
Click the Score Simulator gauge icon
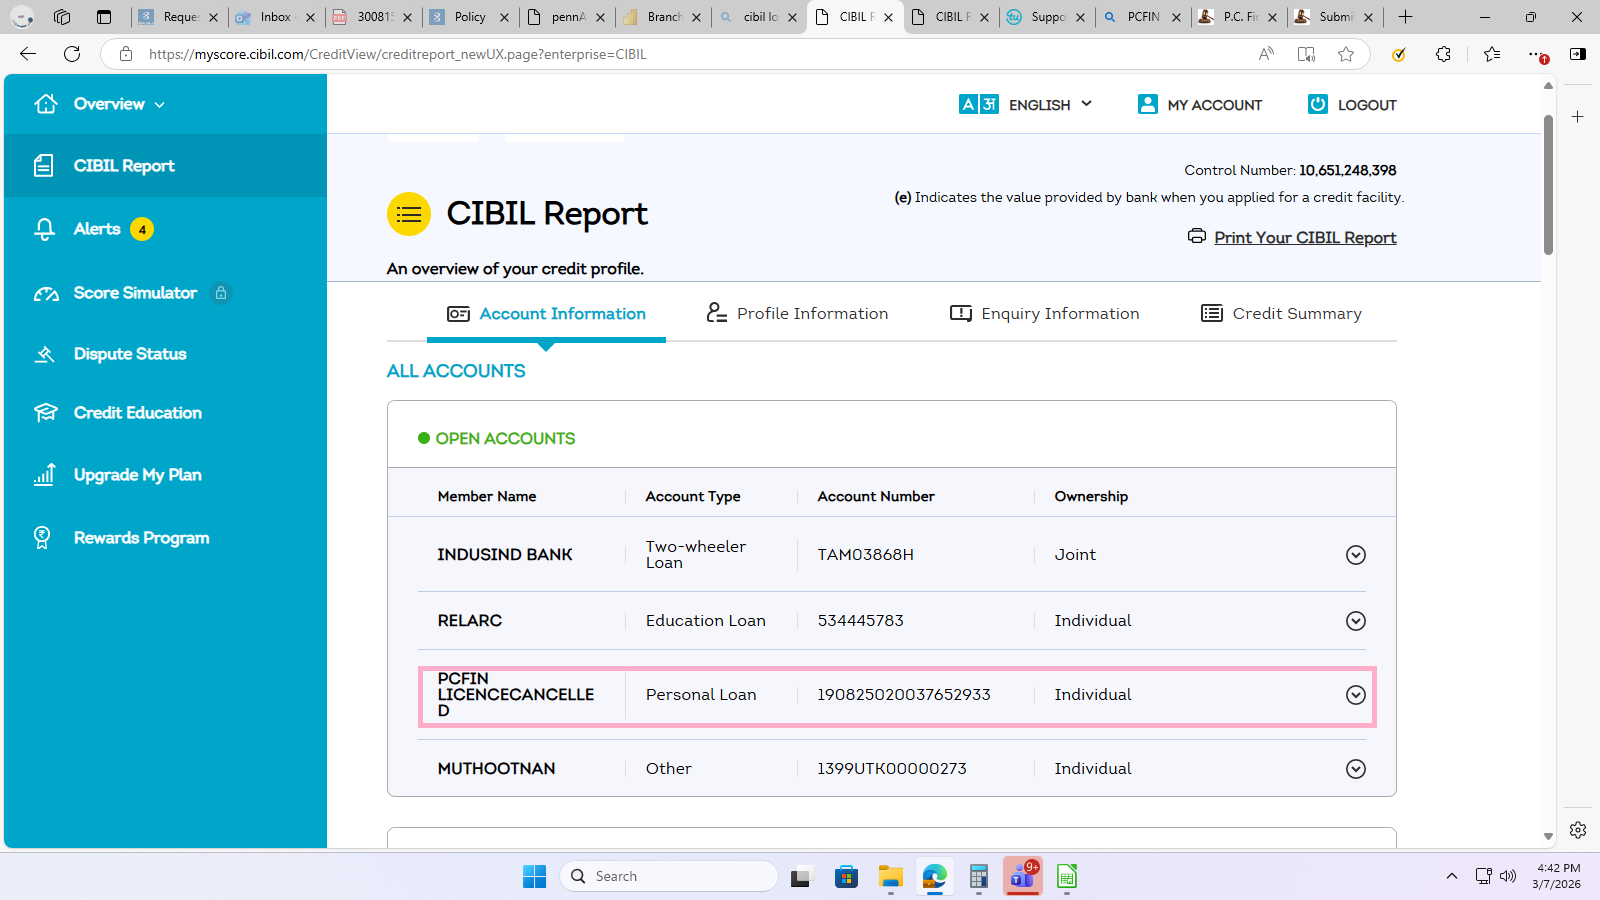[46, 293]
